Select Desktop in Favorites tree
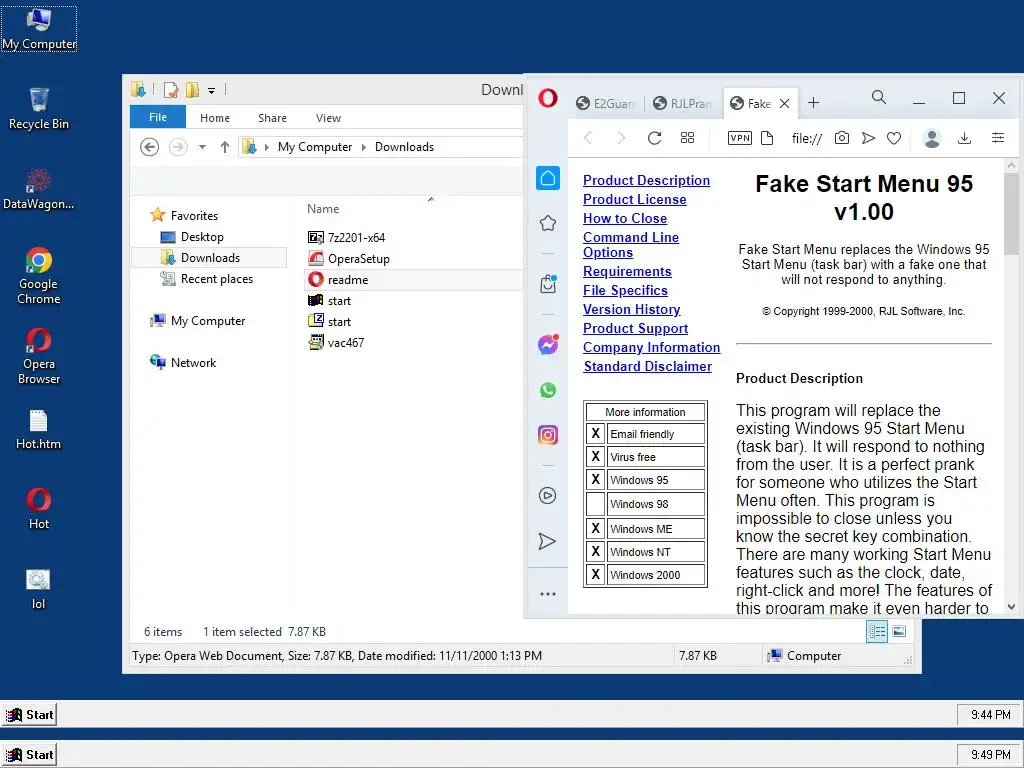 (202, 237)
